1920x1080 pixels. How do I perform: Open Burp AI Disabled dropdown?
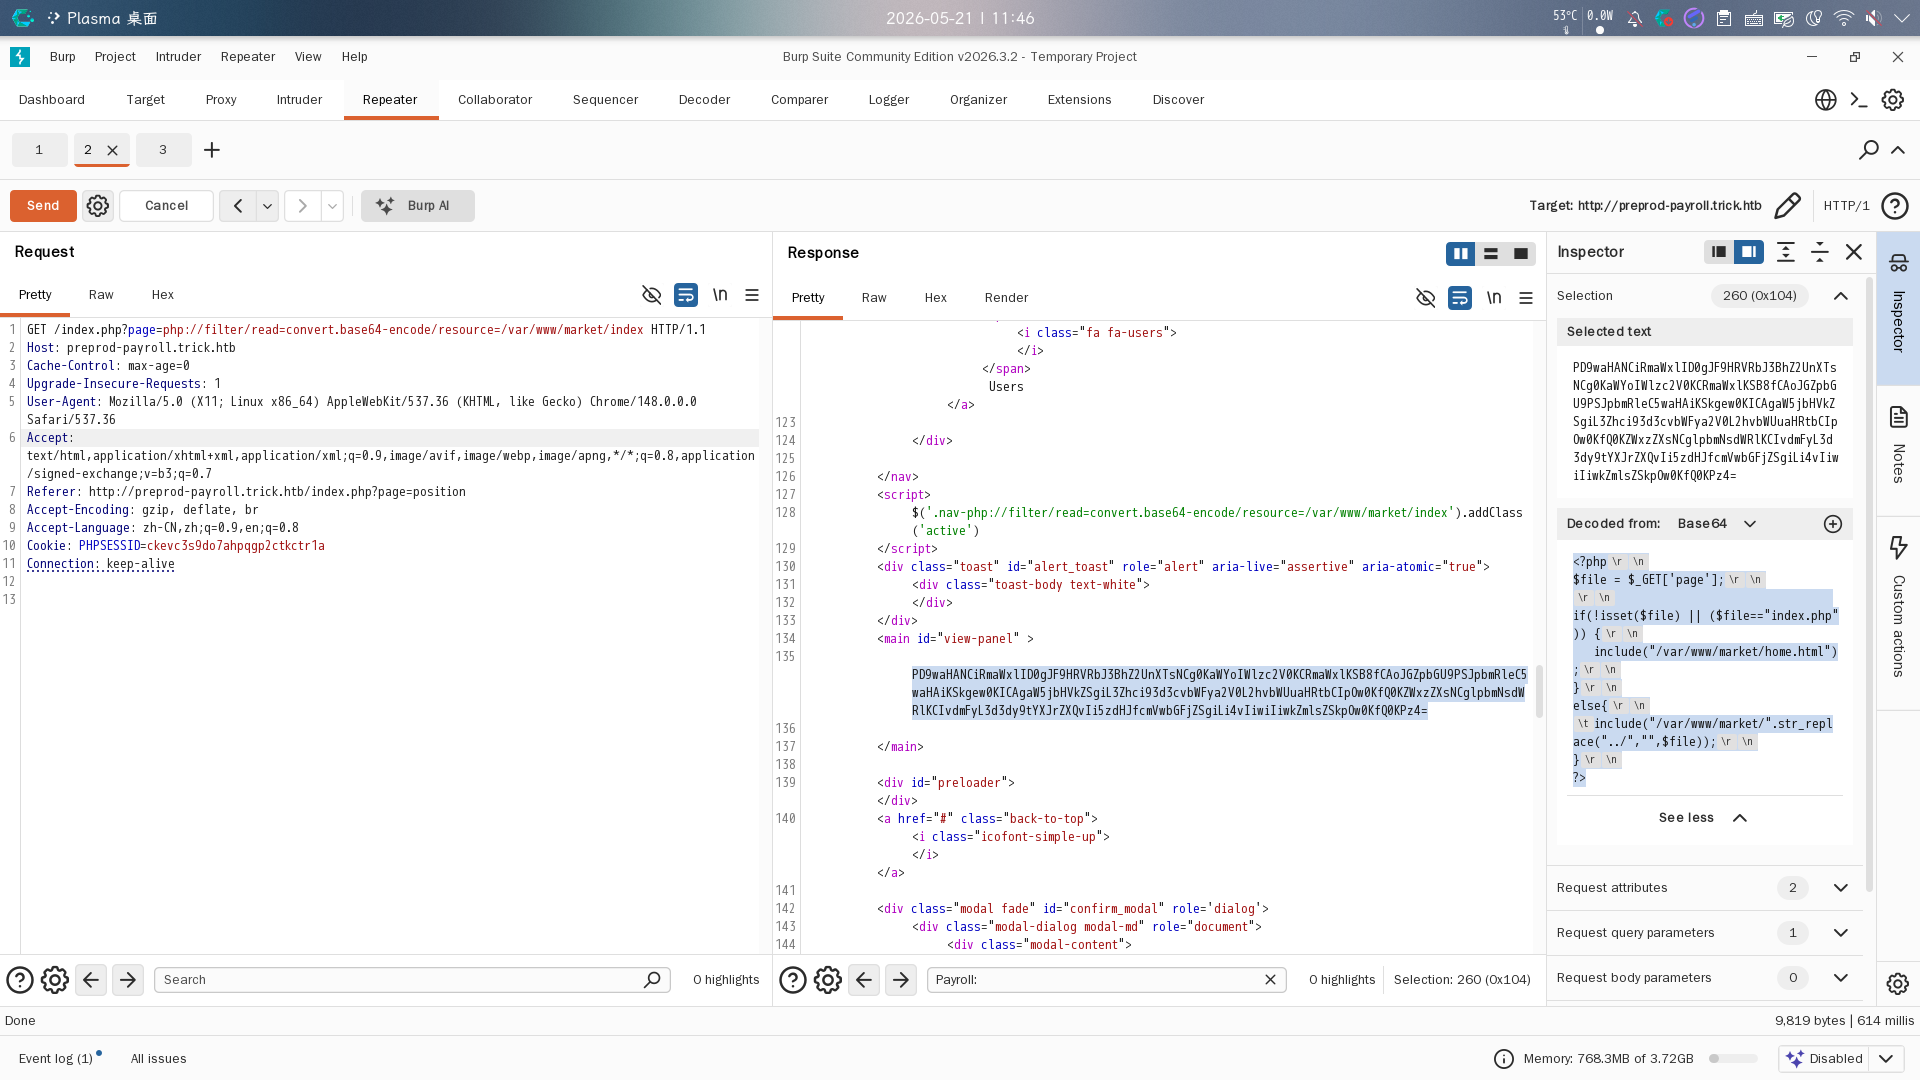[1840, 1059]
